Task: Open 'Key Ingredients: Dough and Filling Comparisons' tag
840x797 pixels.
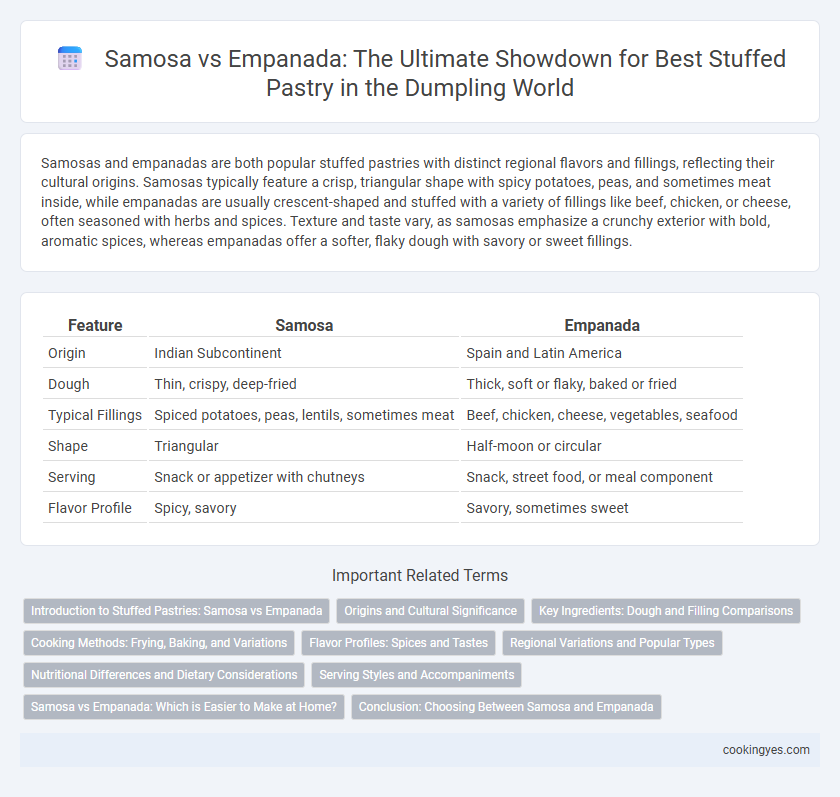Action: [x=665, y=611]
